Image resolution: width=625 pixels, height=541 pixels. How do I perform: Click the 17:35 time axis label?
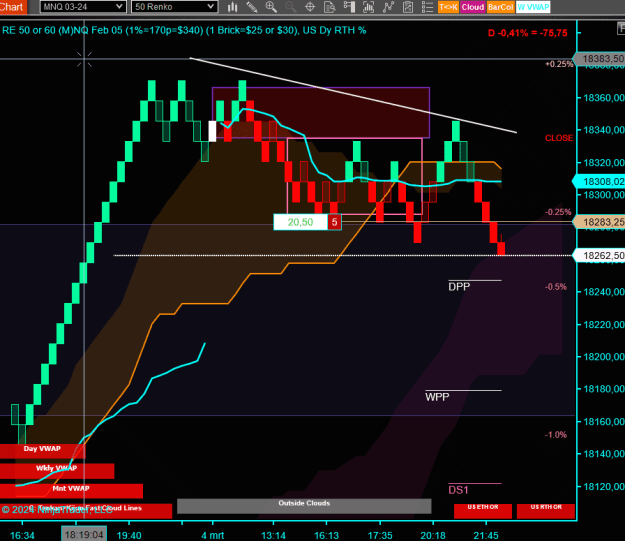click(x=380, y=535)
